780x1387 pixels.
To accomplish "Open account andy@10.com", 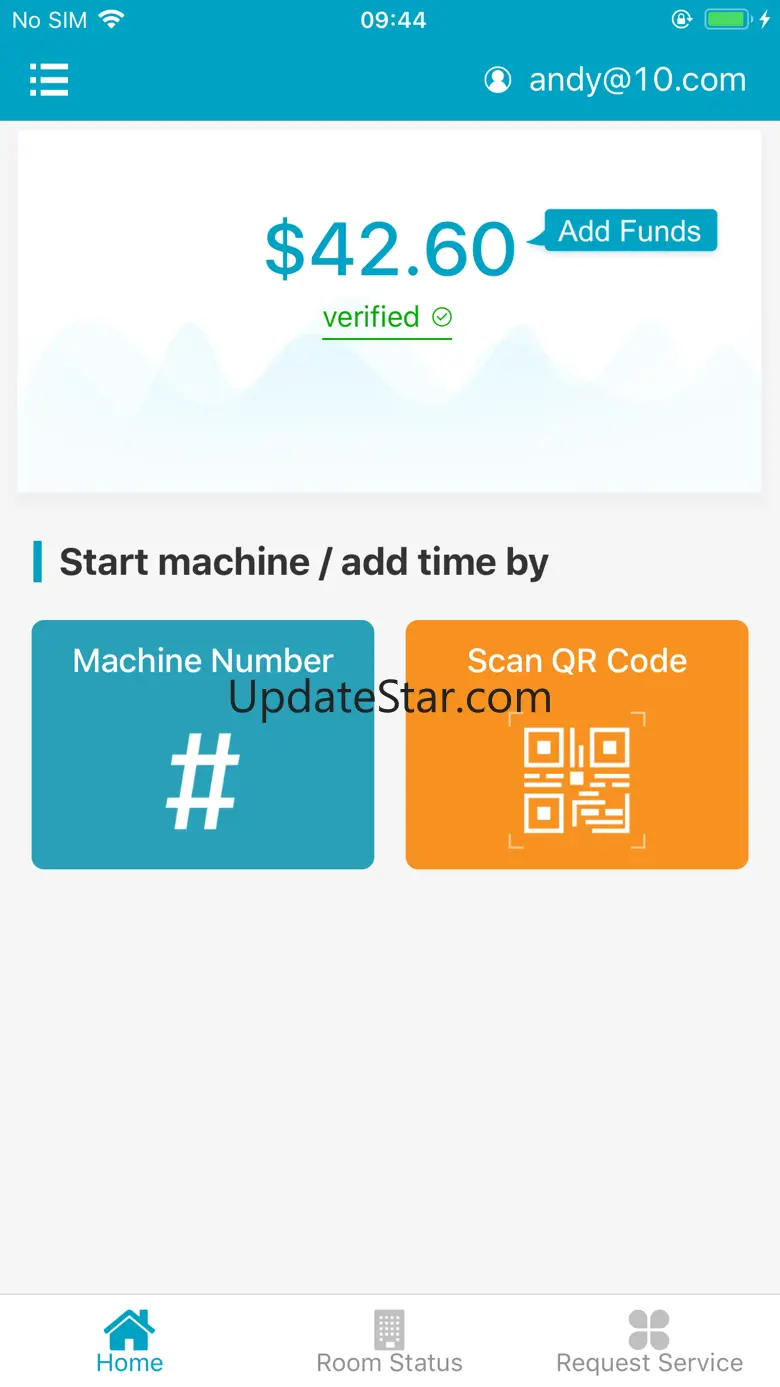I will 637,80.
